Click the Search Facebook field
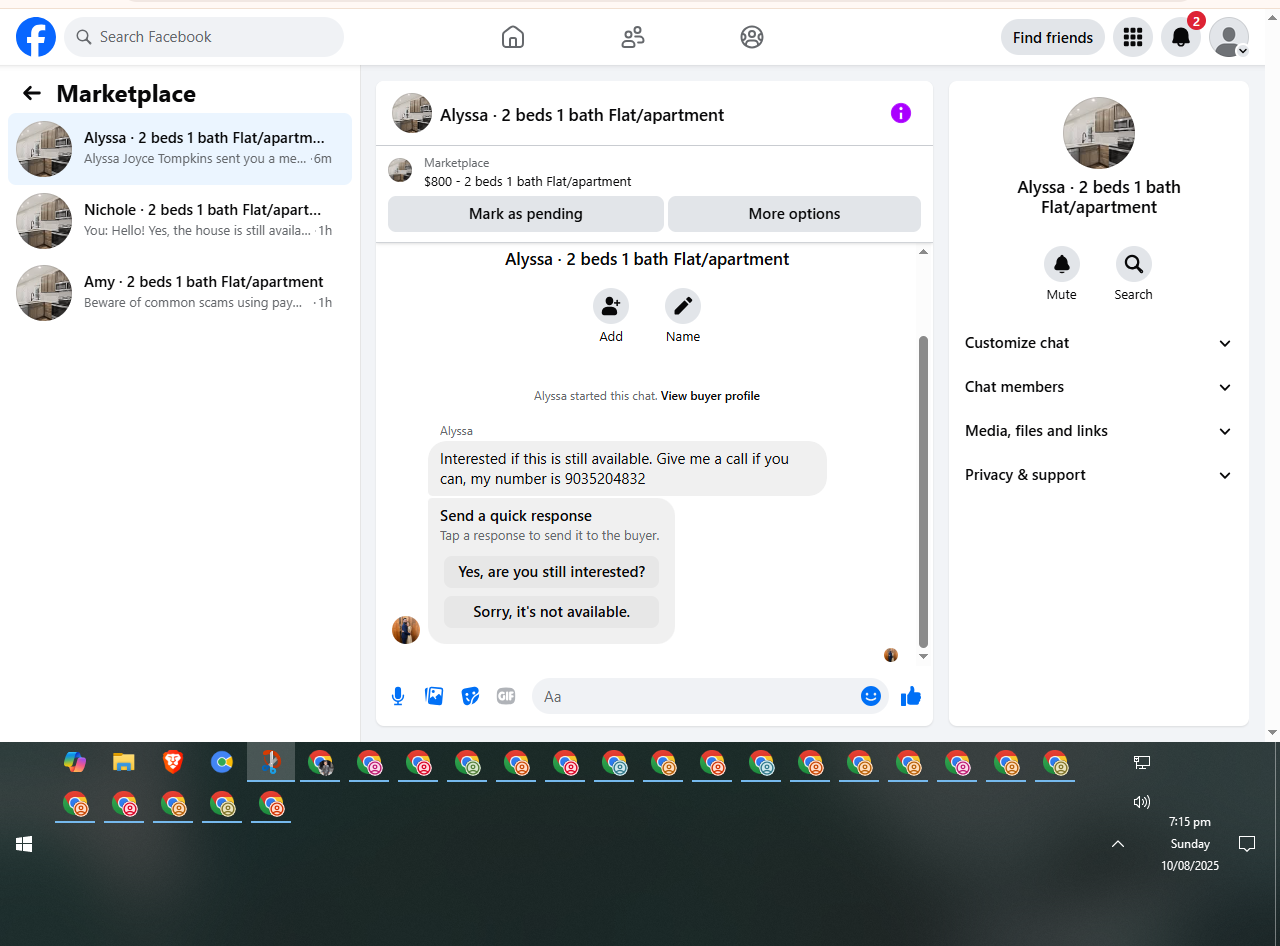 [204, 37]
